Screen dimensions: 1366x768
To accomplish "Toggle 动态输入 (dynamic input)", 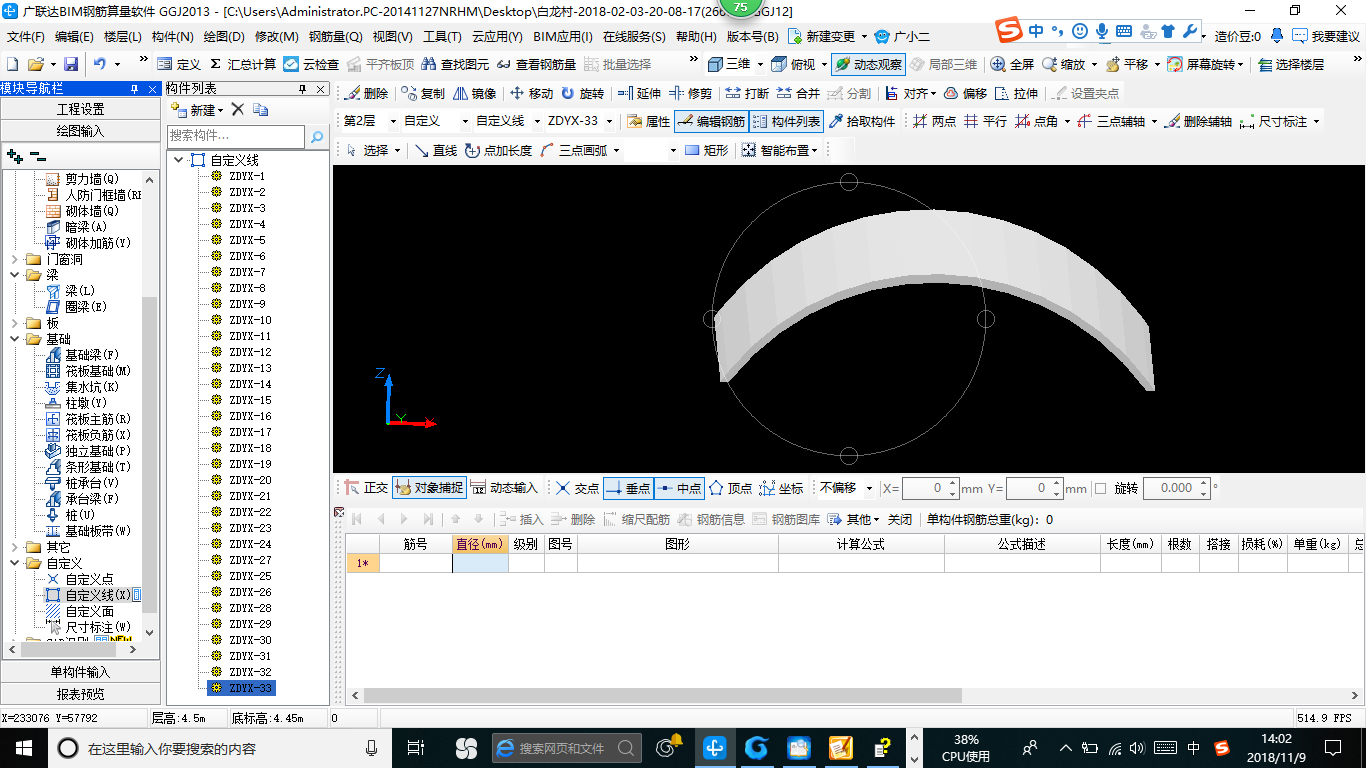I will tap(504, 488).
